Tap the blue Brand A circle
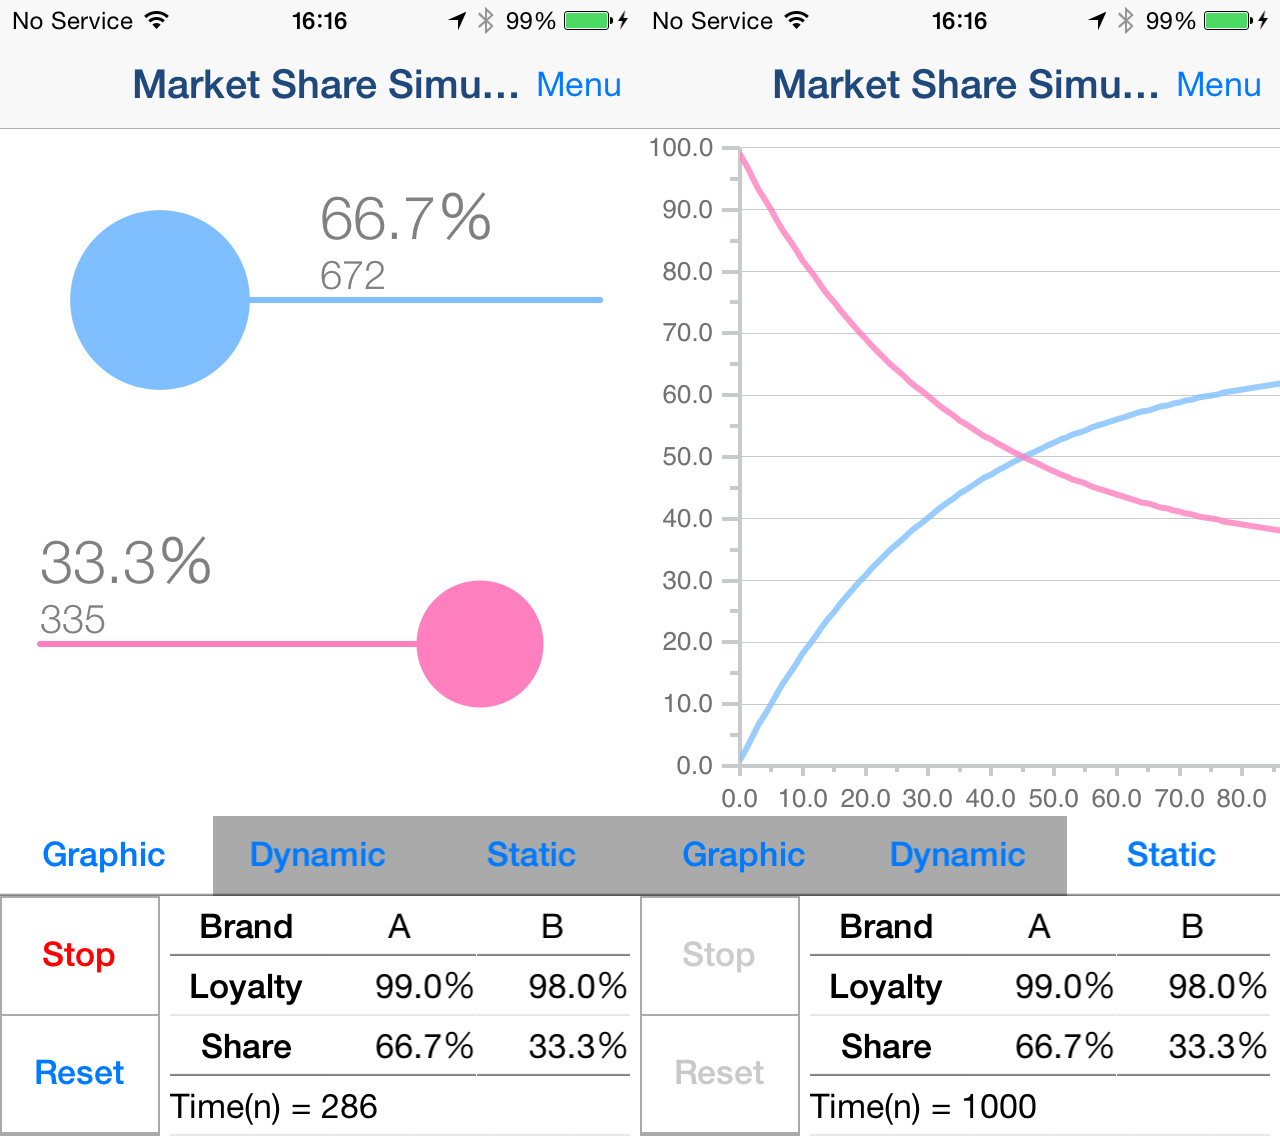The height and width of the screenshot is (1136, 1280). click(160, 300)
